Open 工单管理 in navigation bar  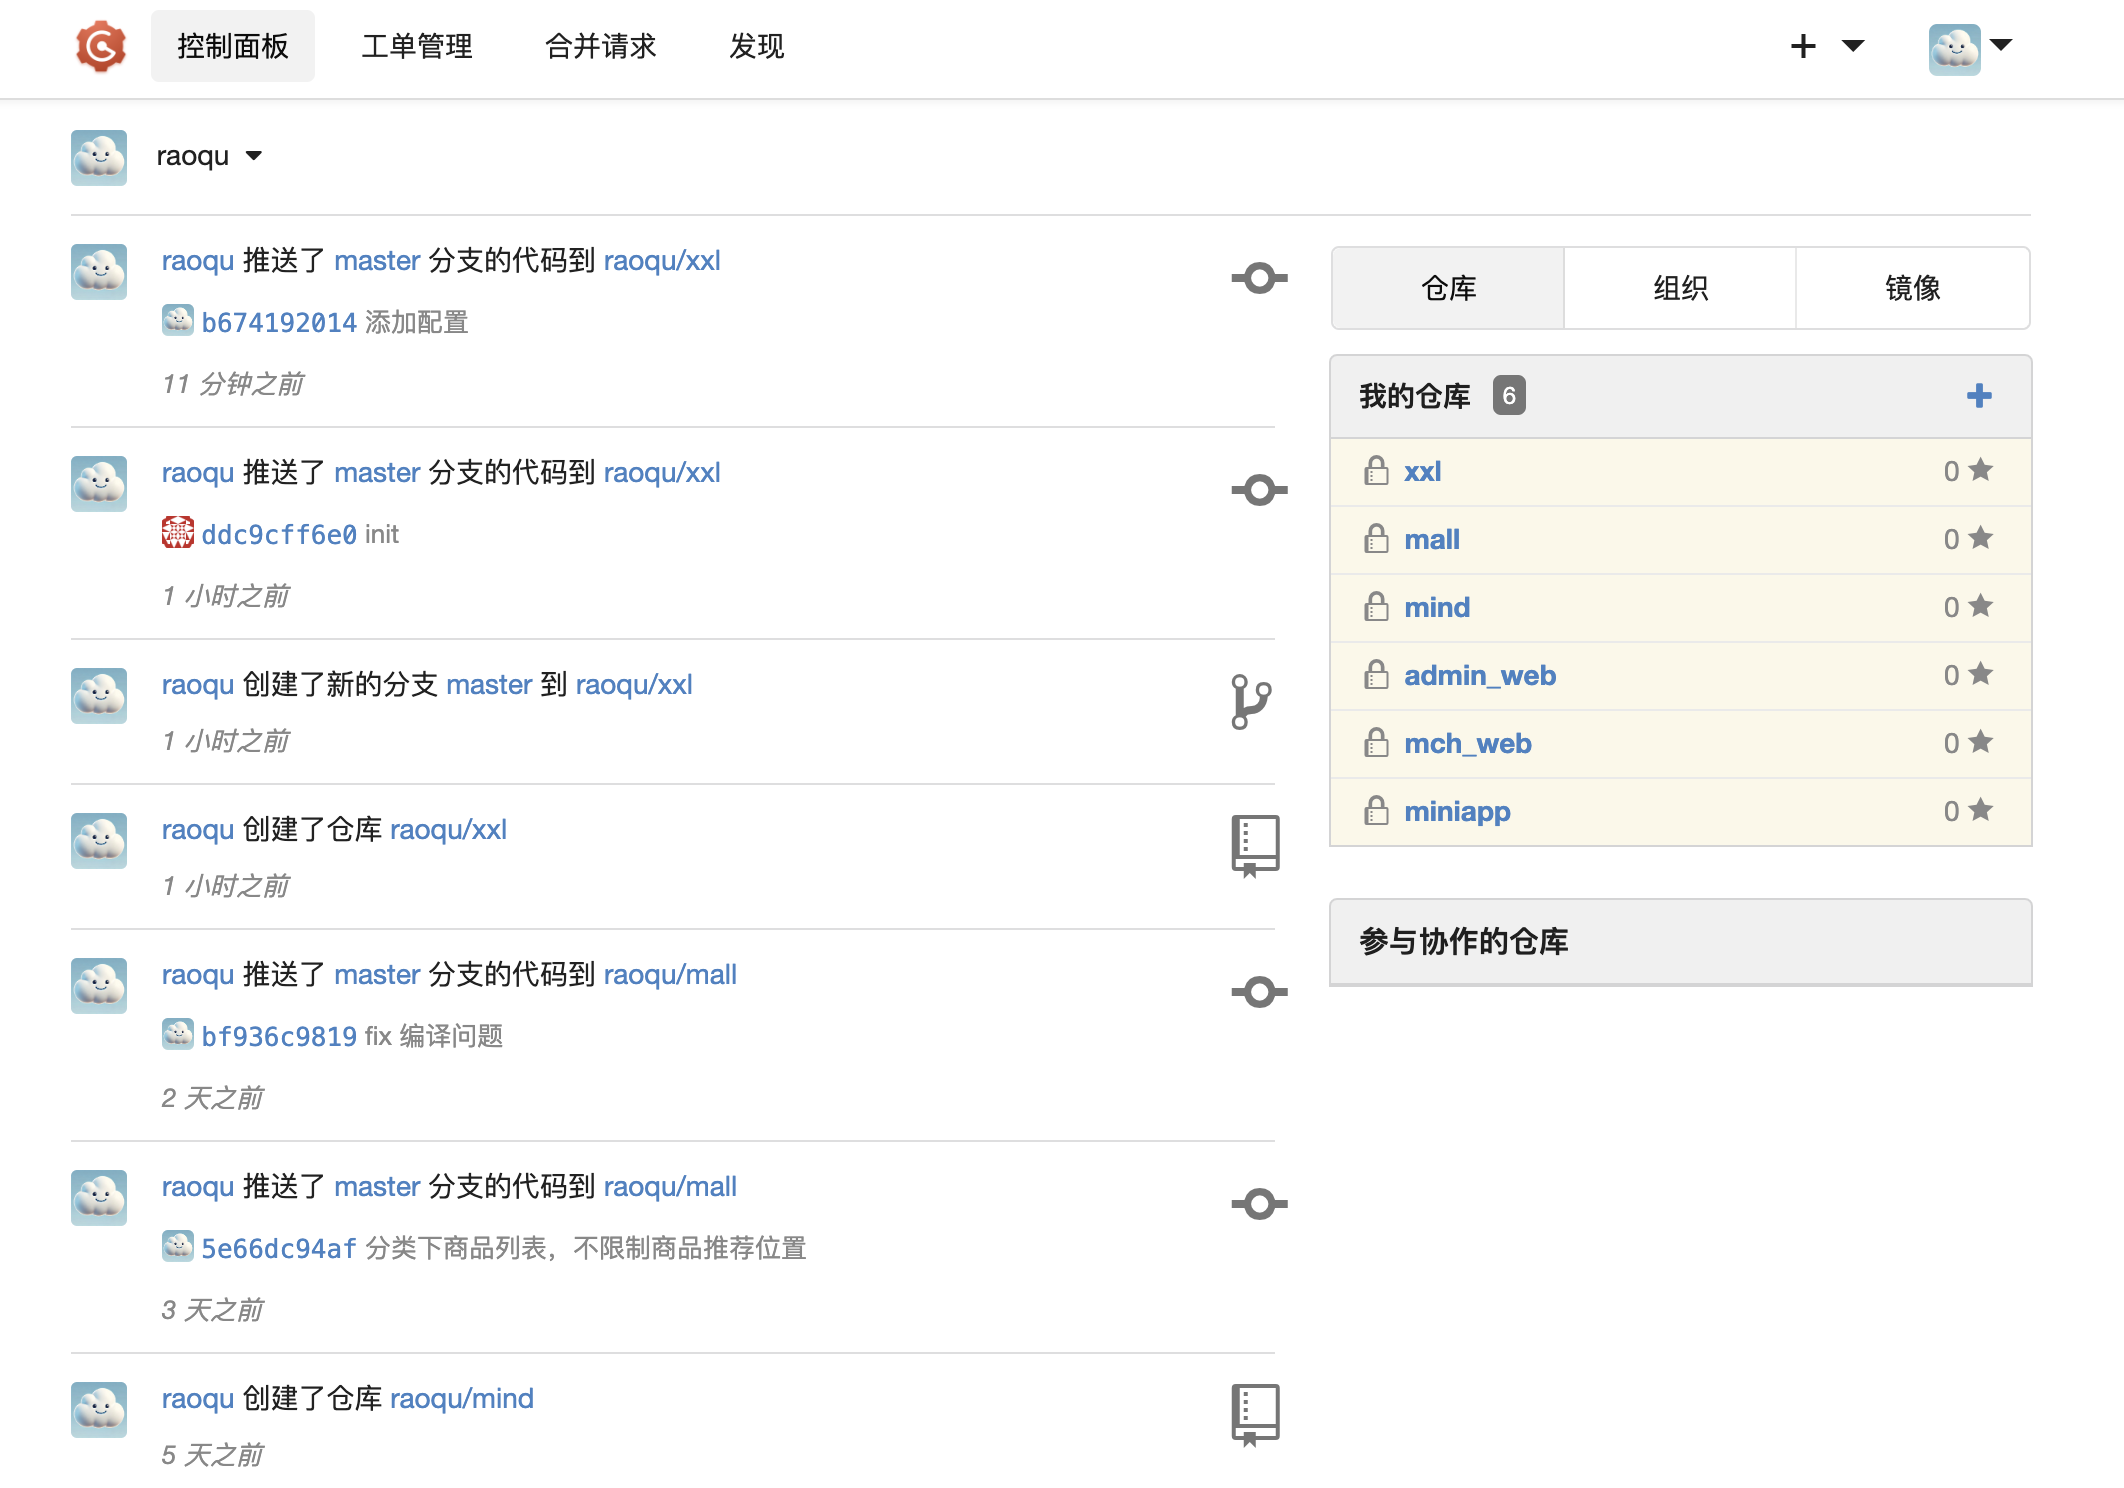416,46
